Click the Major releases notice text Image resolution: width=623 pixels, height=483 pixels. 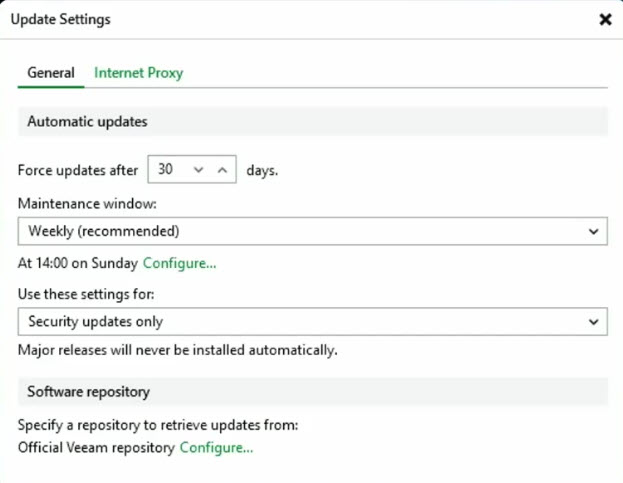pos(178,350)
